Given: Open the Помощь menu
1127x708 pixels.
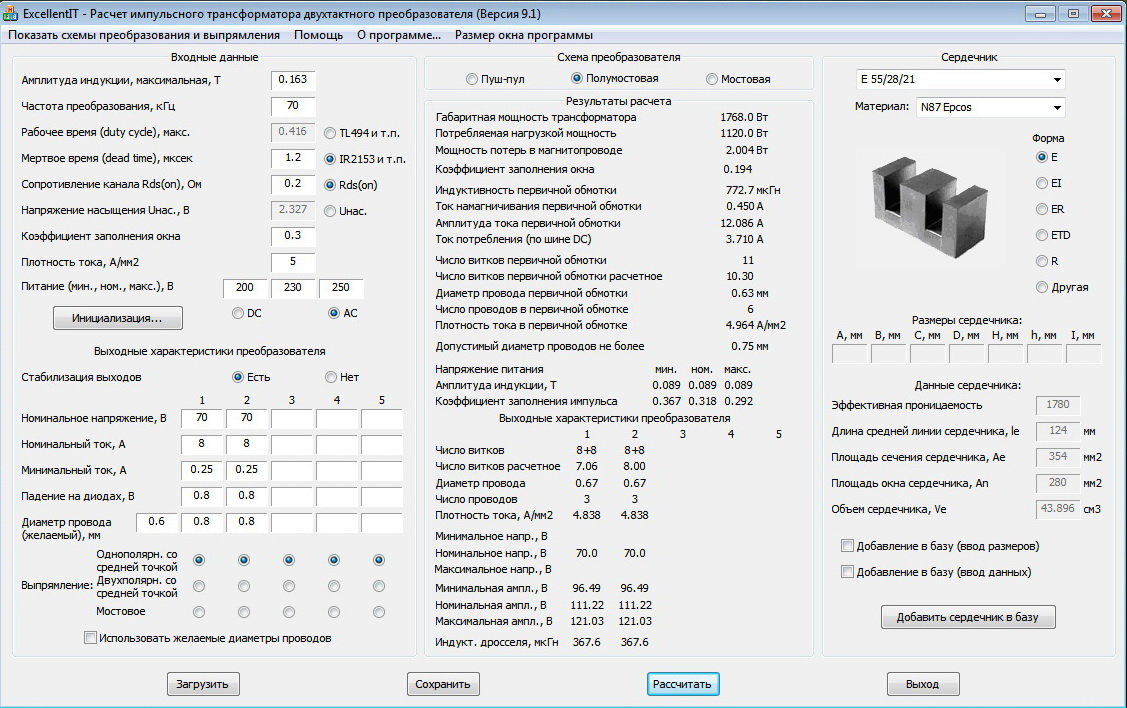Looking at the screenshot, I should coord(318,34).
